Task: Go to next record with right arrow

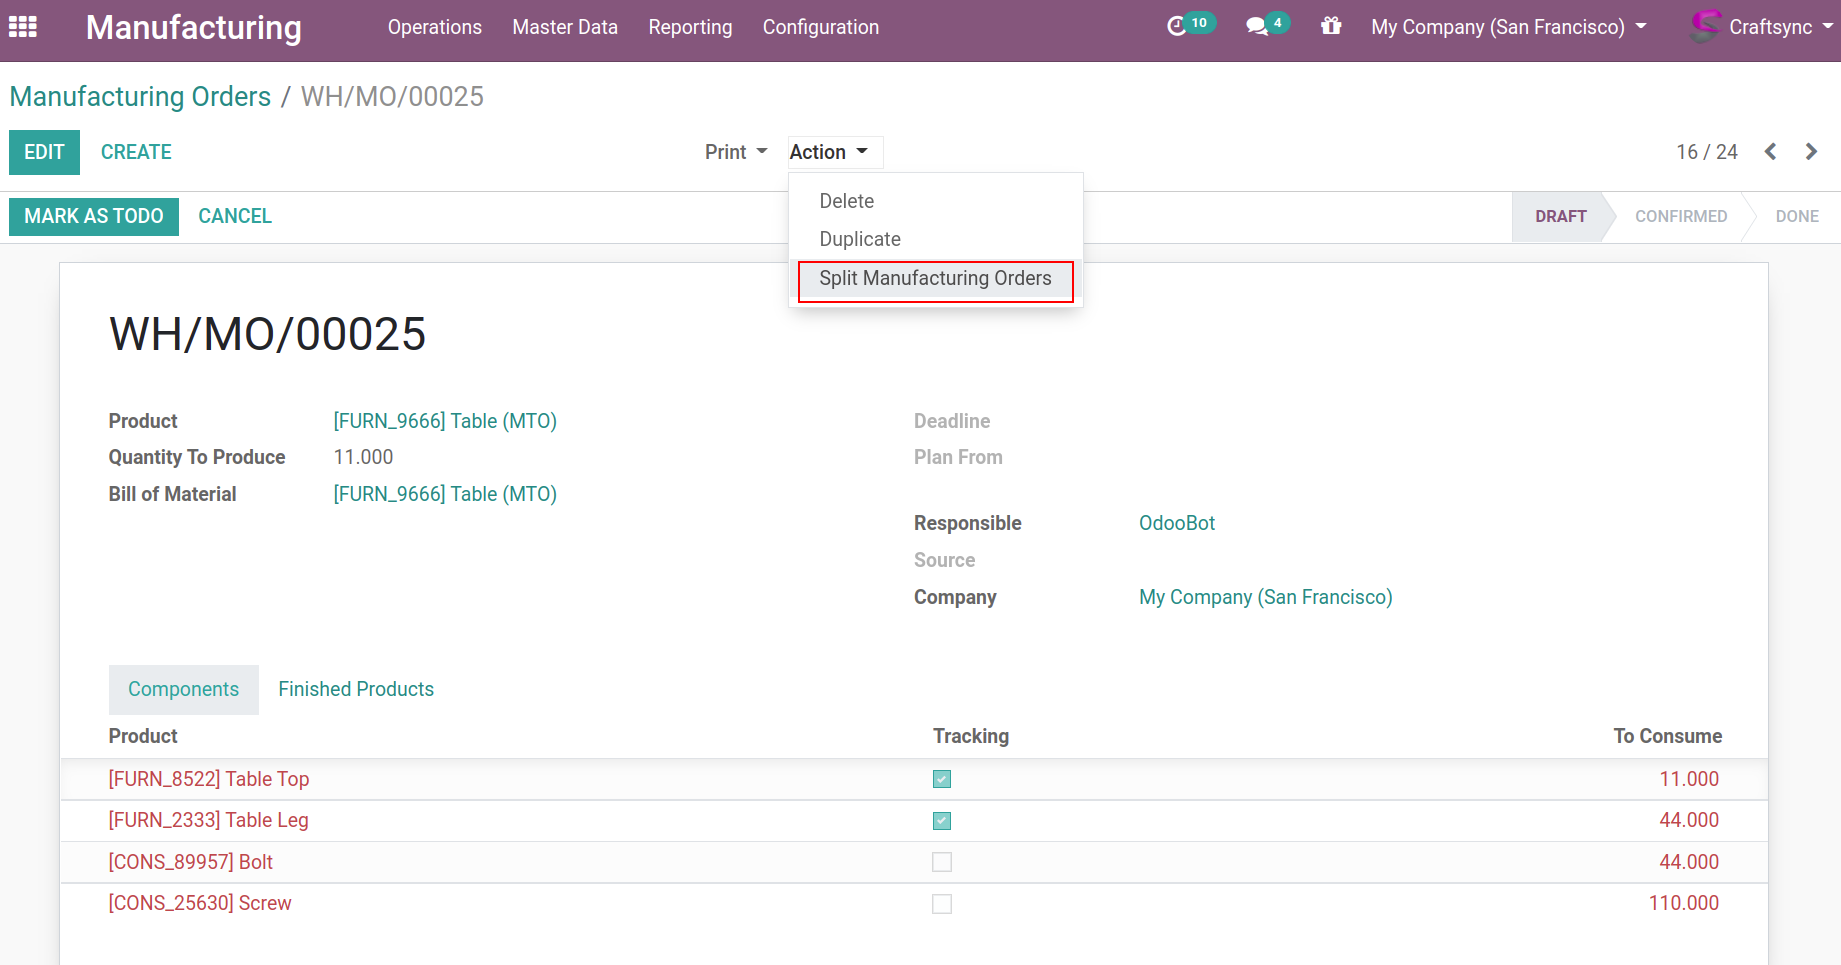Action: click(x=1811, y=152)
